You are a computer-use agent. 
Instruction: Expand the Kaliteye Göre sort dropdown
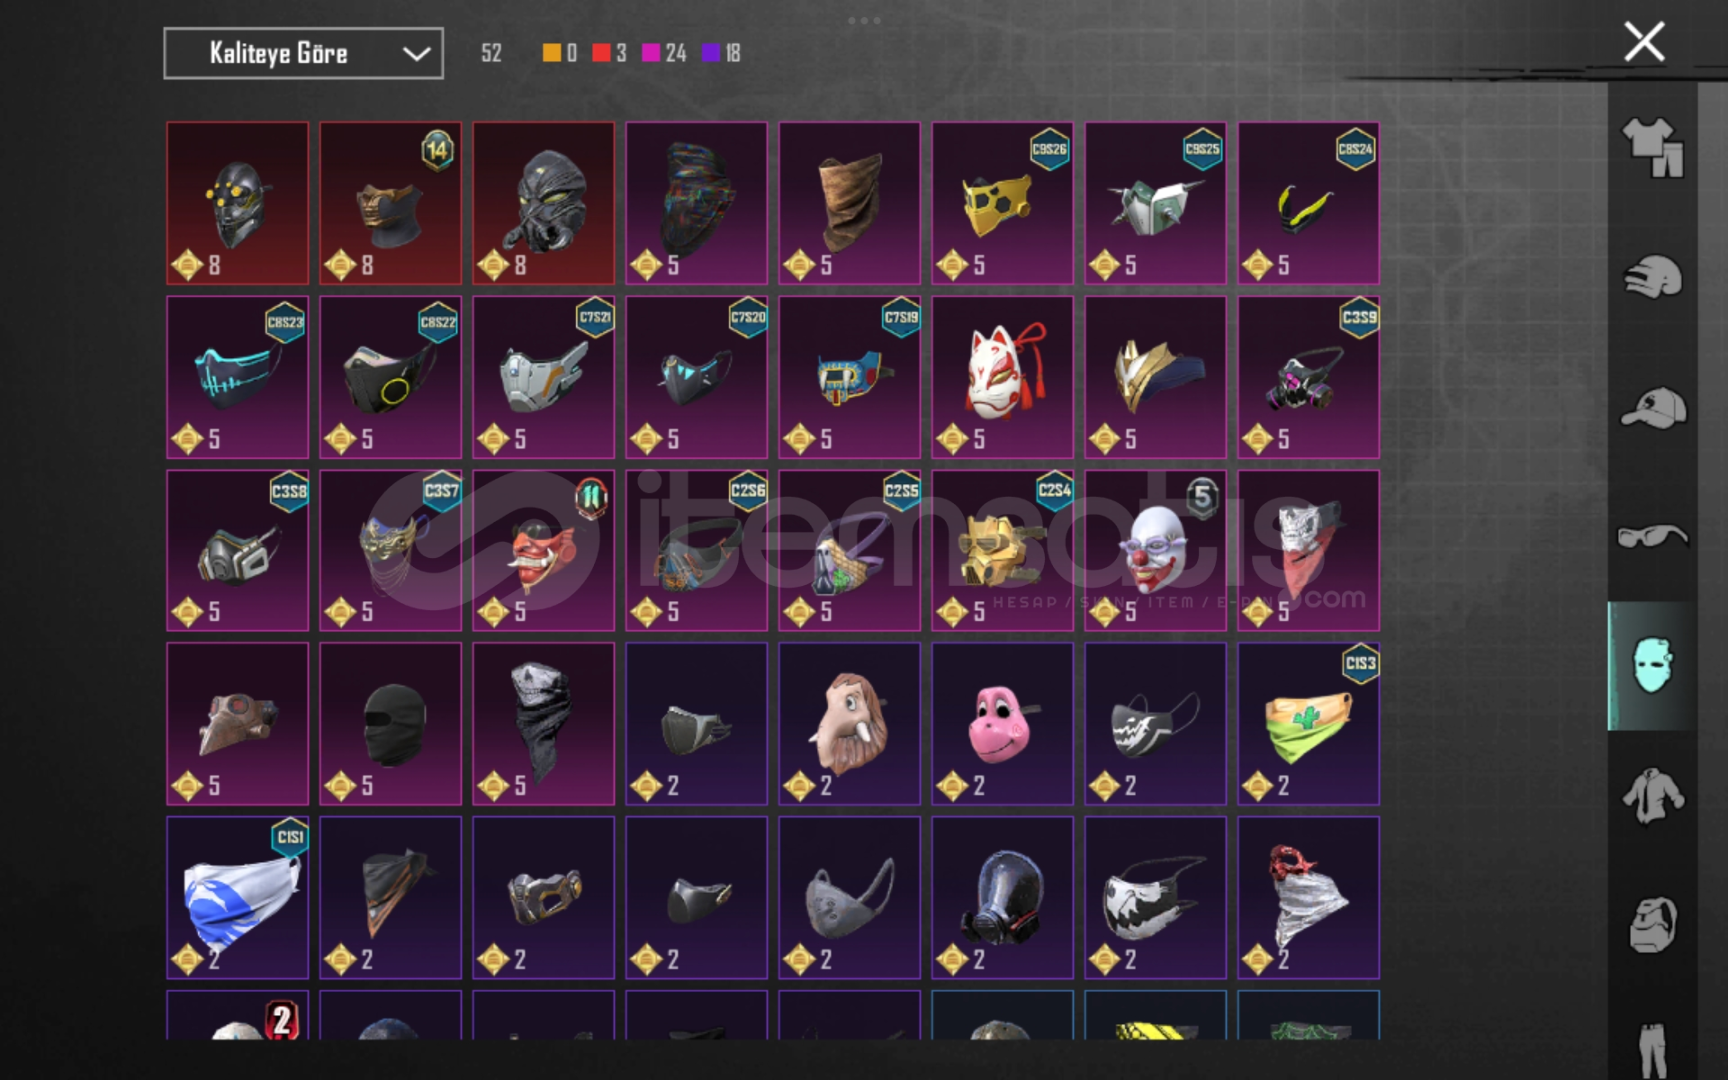click(303, 53)
